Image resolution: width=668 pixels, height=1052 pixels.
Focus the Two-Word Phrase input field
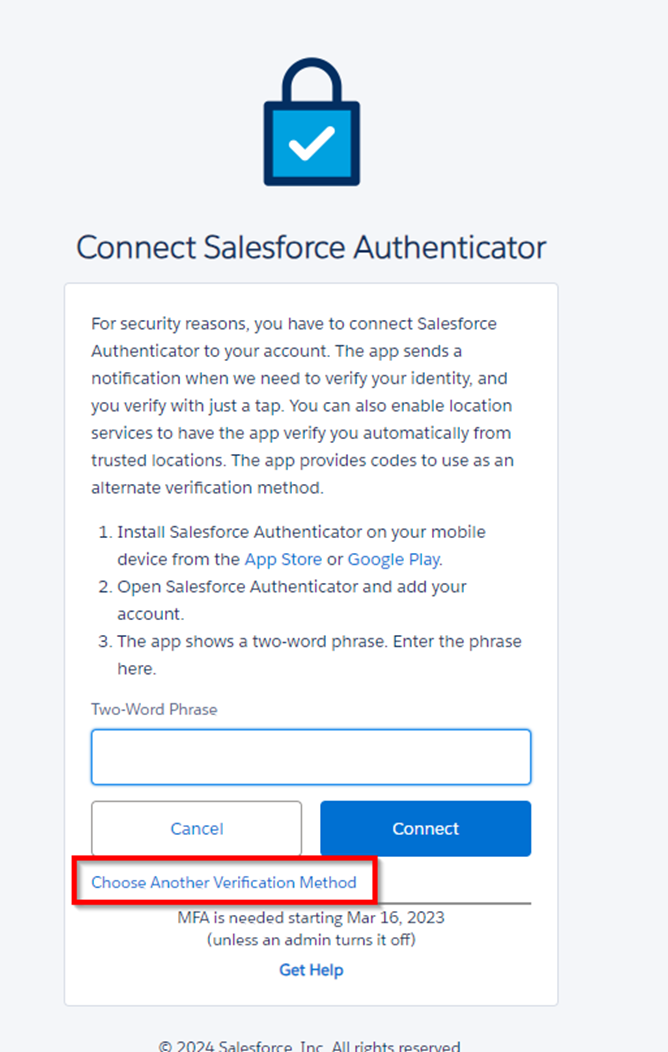click(311, 757)
